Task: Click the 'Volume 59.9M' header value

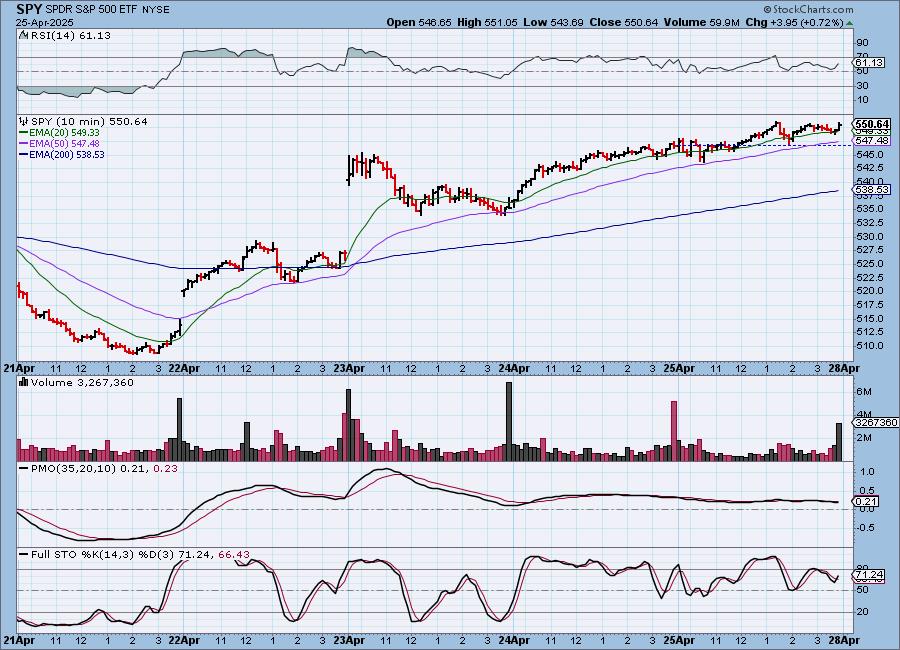Action: tap(701, 22)
